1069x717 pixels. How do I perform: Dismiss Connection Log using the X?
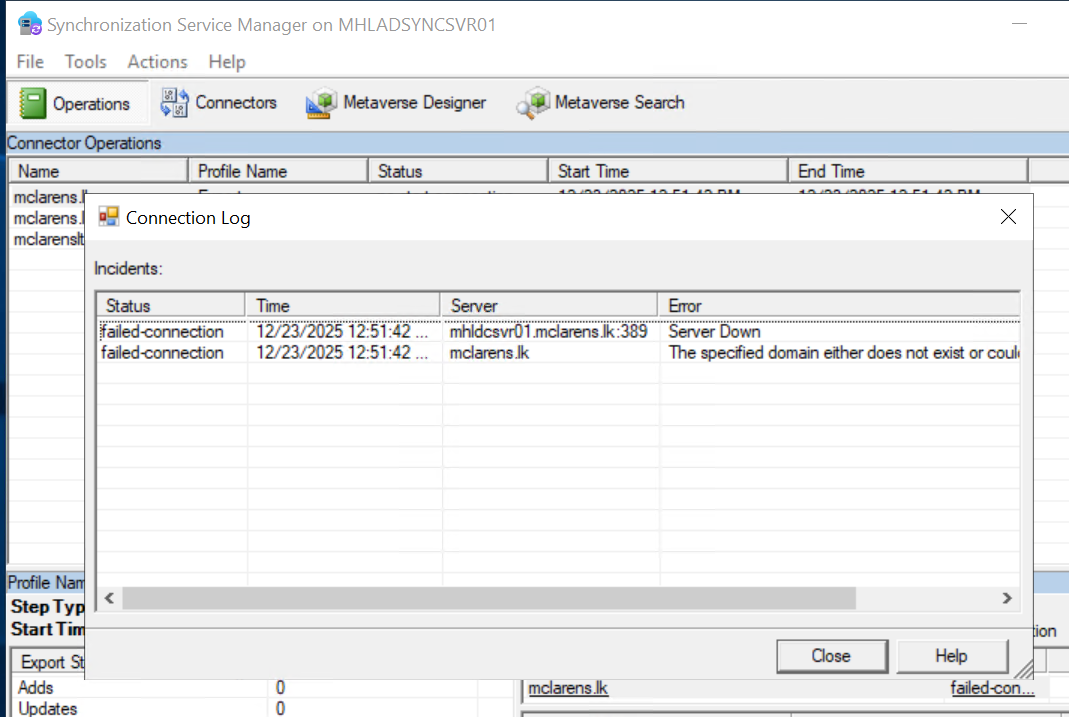pos(1008,217)
